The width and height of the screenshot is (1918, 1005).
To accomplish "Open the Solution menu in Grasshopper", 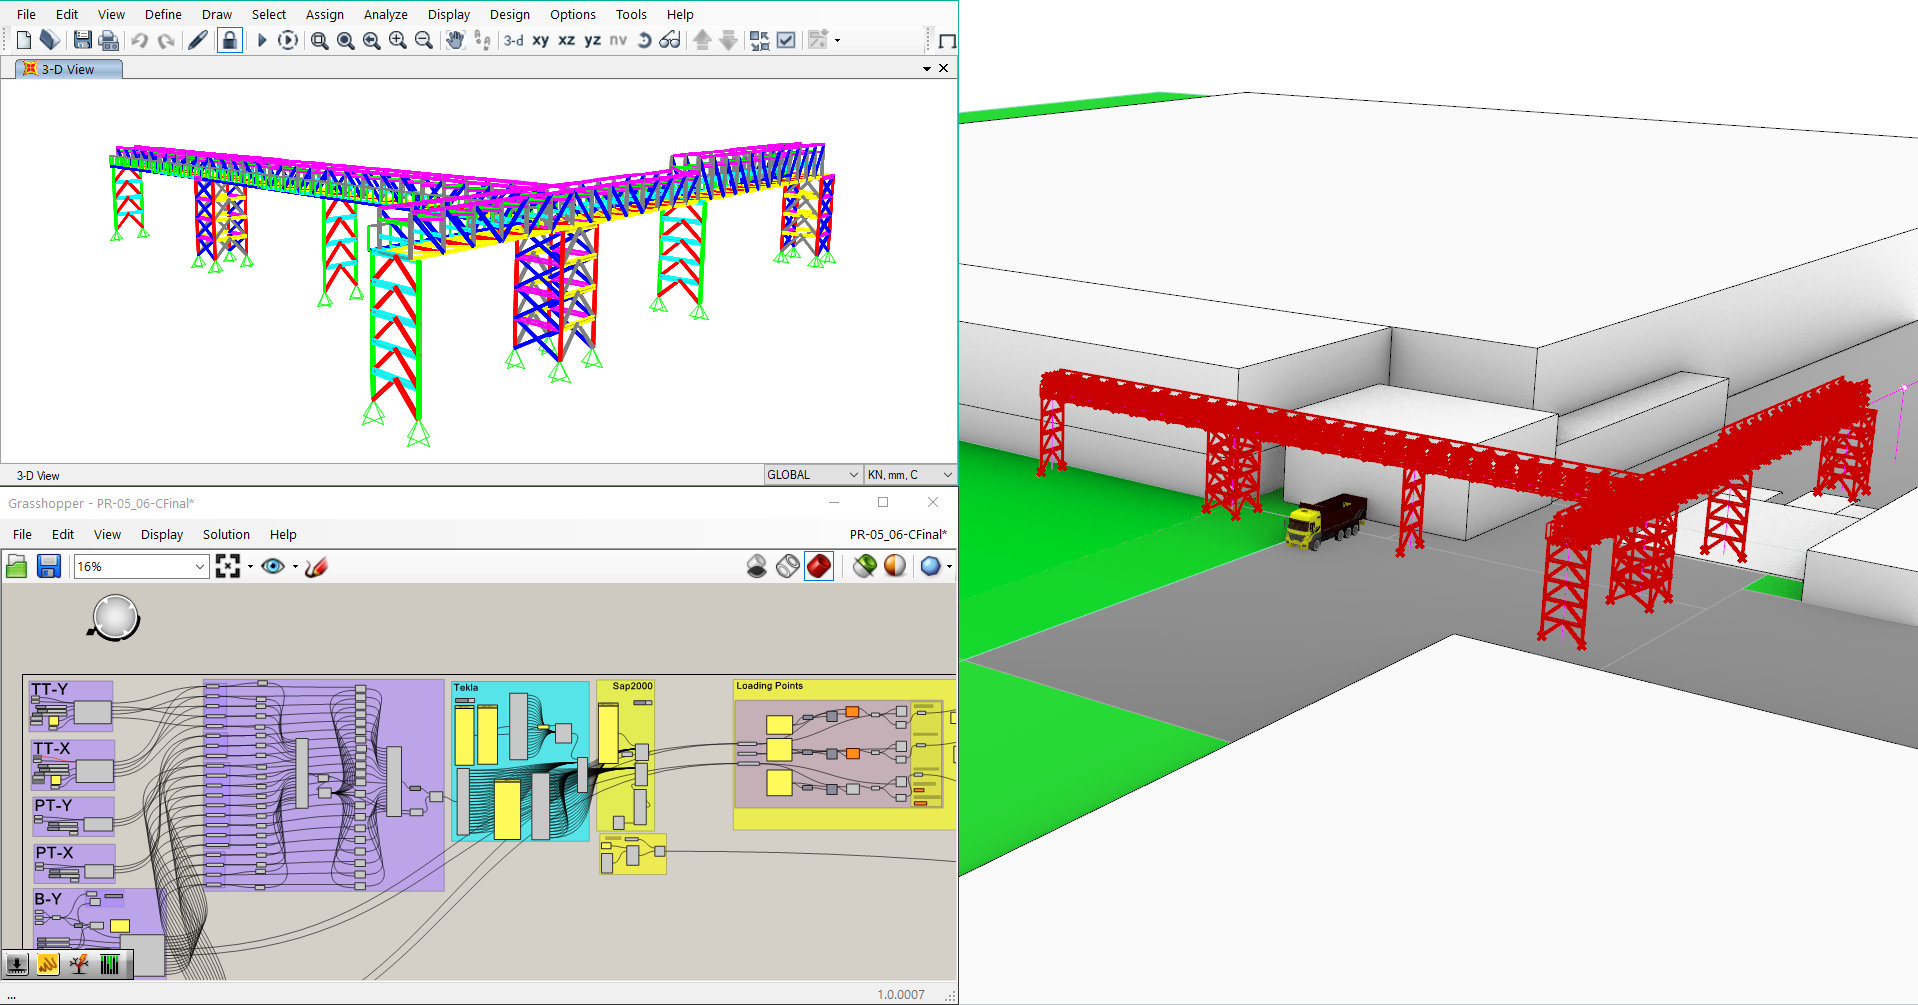I will point(226,534).
